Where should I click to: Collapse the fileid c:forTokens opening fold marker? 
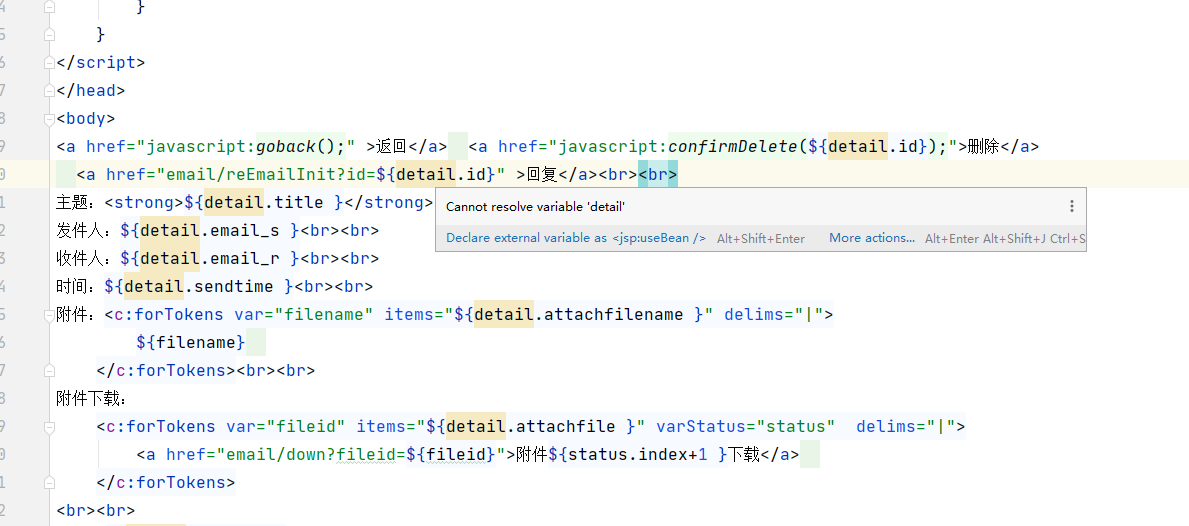(x=50, y=427)
